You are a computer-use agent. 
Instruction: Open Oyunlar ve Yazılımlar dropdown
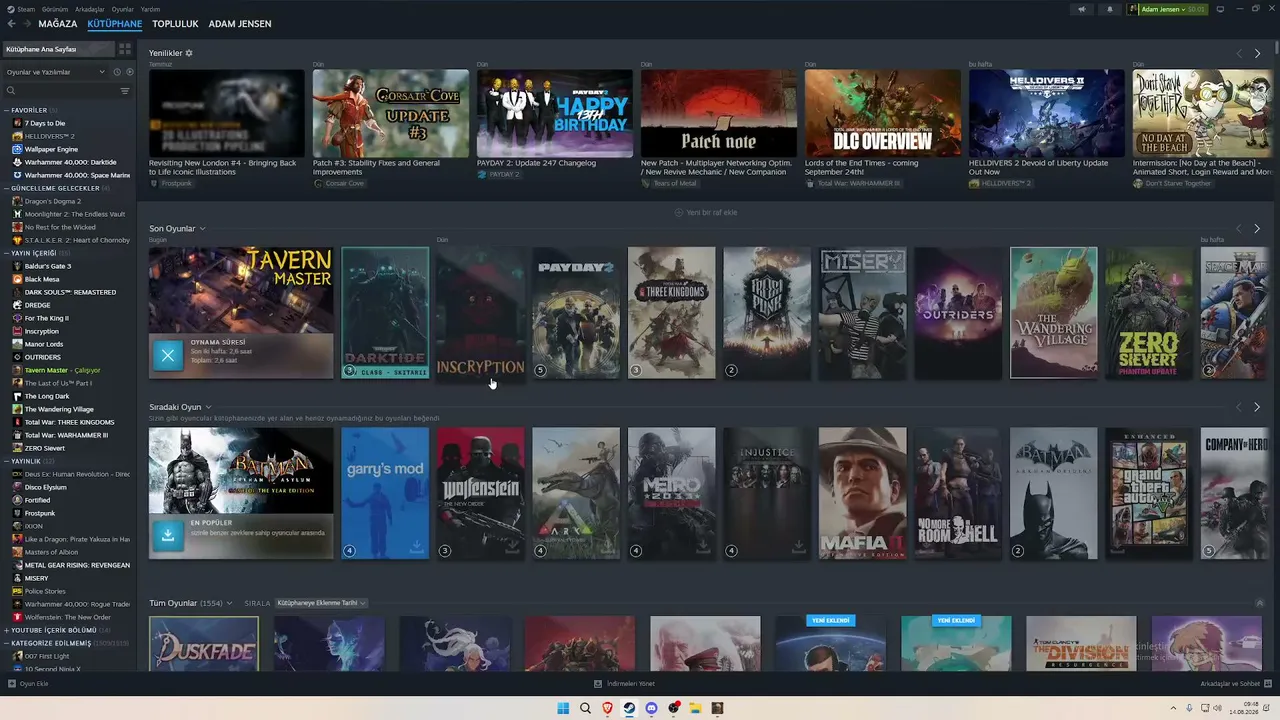pos(55,72)
